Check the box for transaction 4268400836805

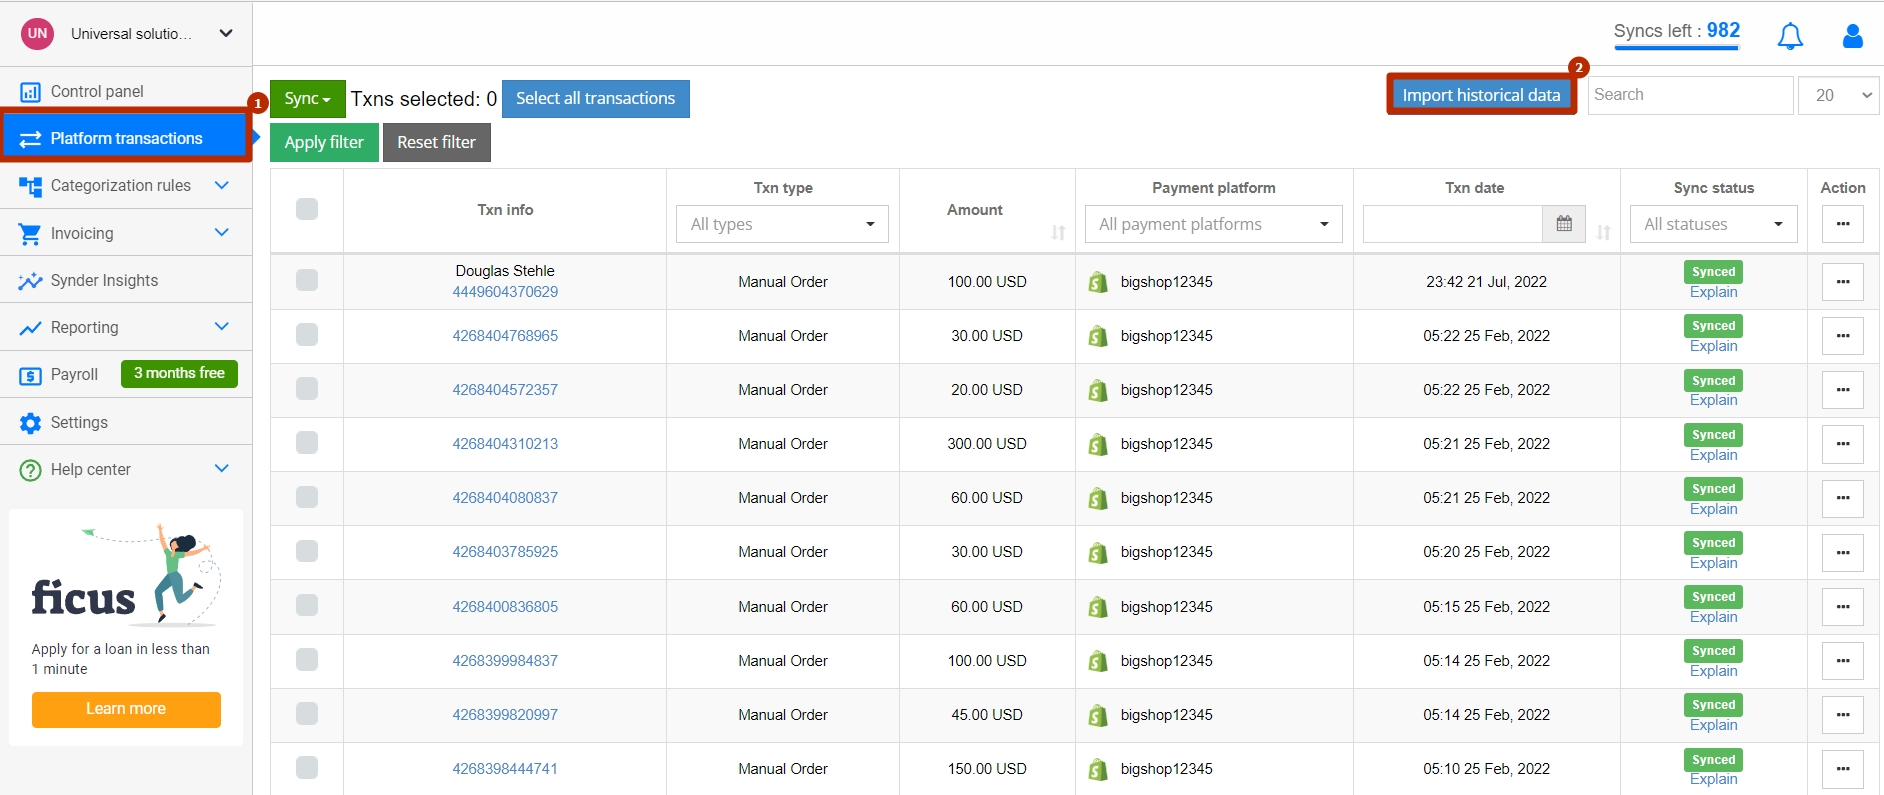[x=307, y=605]
